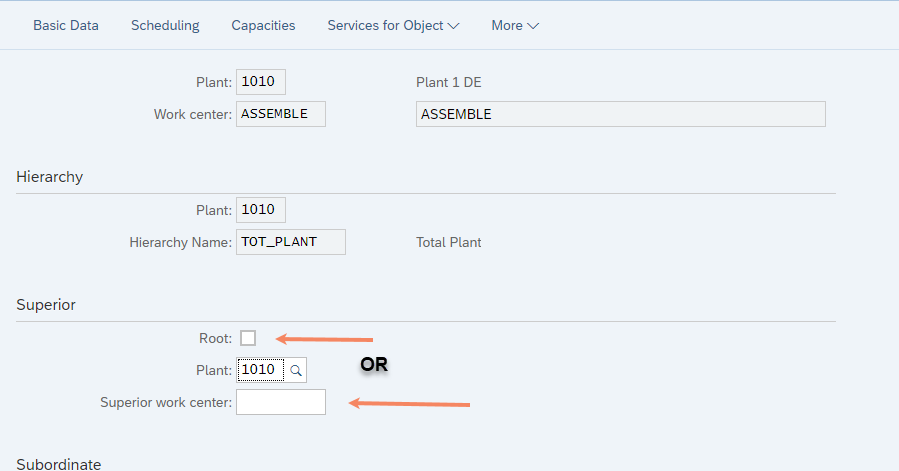Click the Total Plant description text
The height and width of the screenshot is (471, 899).
pyautogui.click(x=449, y=243)
